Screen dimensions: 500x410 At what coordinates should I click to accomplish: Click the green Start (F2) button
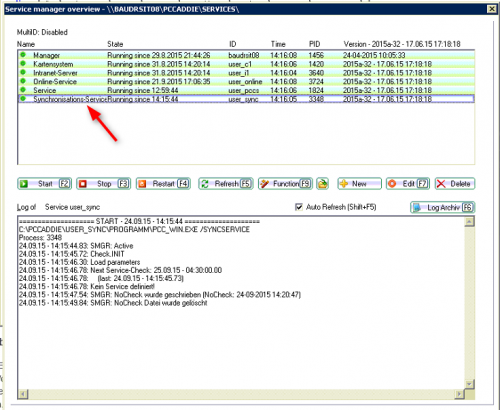pyautogui.click(x=44, y=184)
